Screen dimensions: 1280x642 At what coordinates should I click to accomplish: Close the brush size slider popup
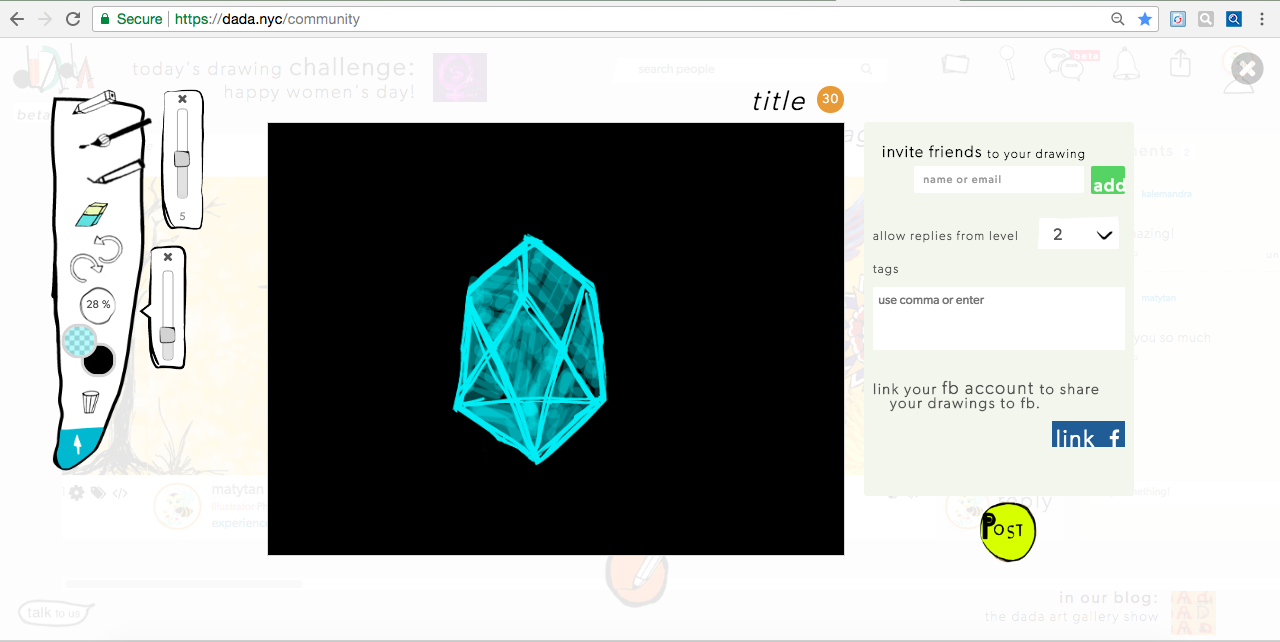pyautogui.click(x=182, y=99)
